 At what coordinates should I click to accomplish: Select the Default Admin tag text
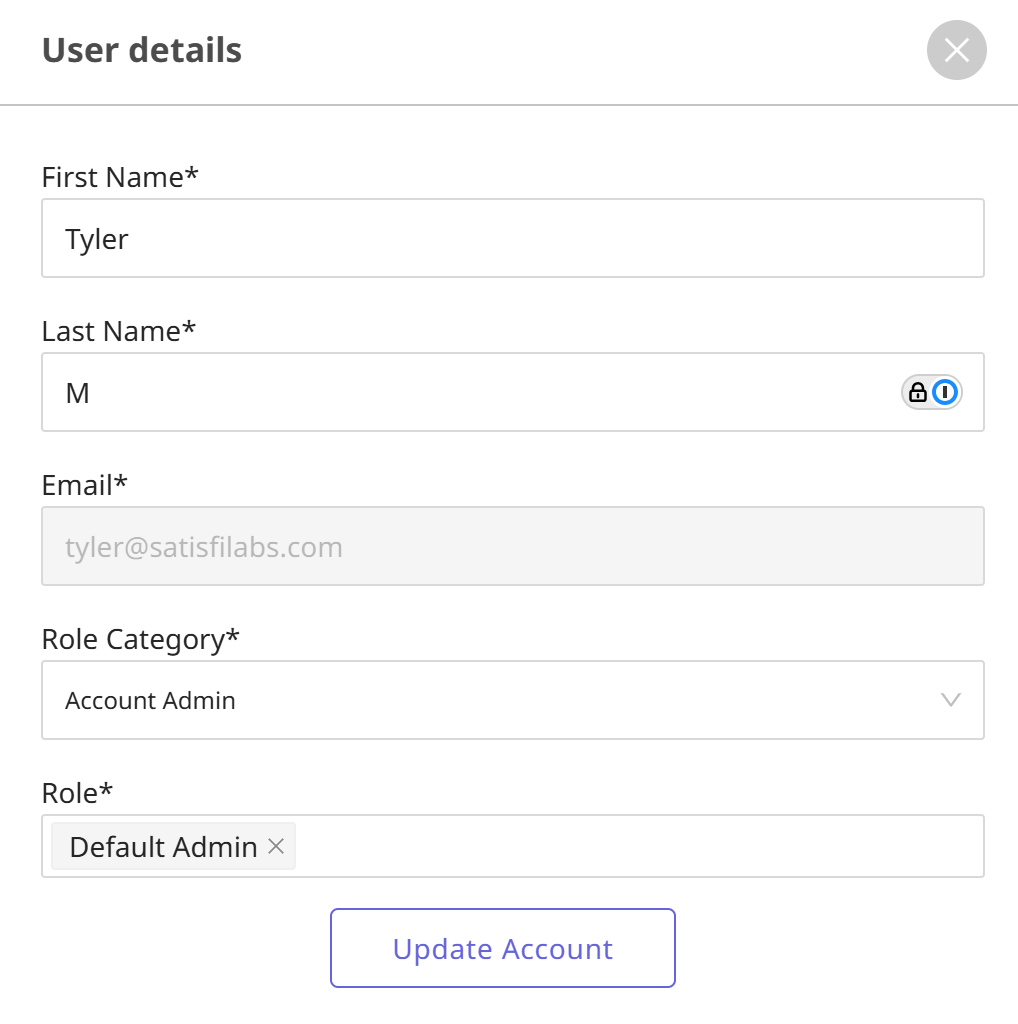tap(163, 847)
